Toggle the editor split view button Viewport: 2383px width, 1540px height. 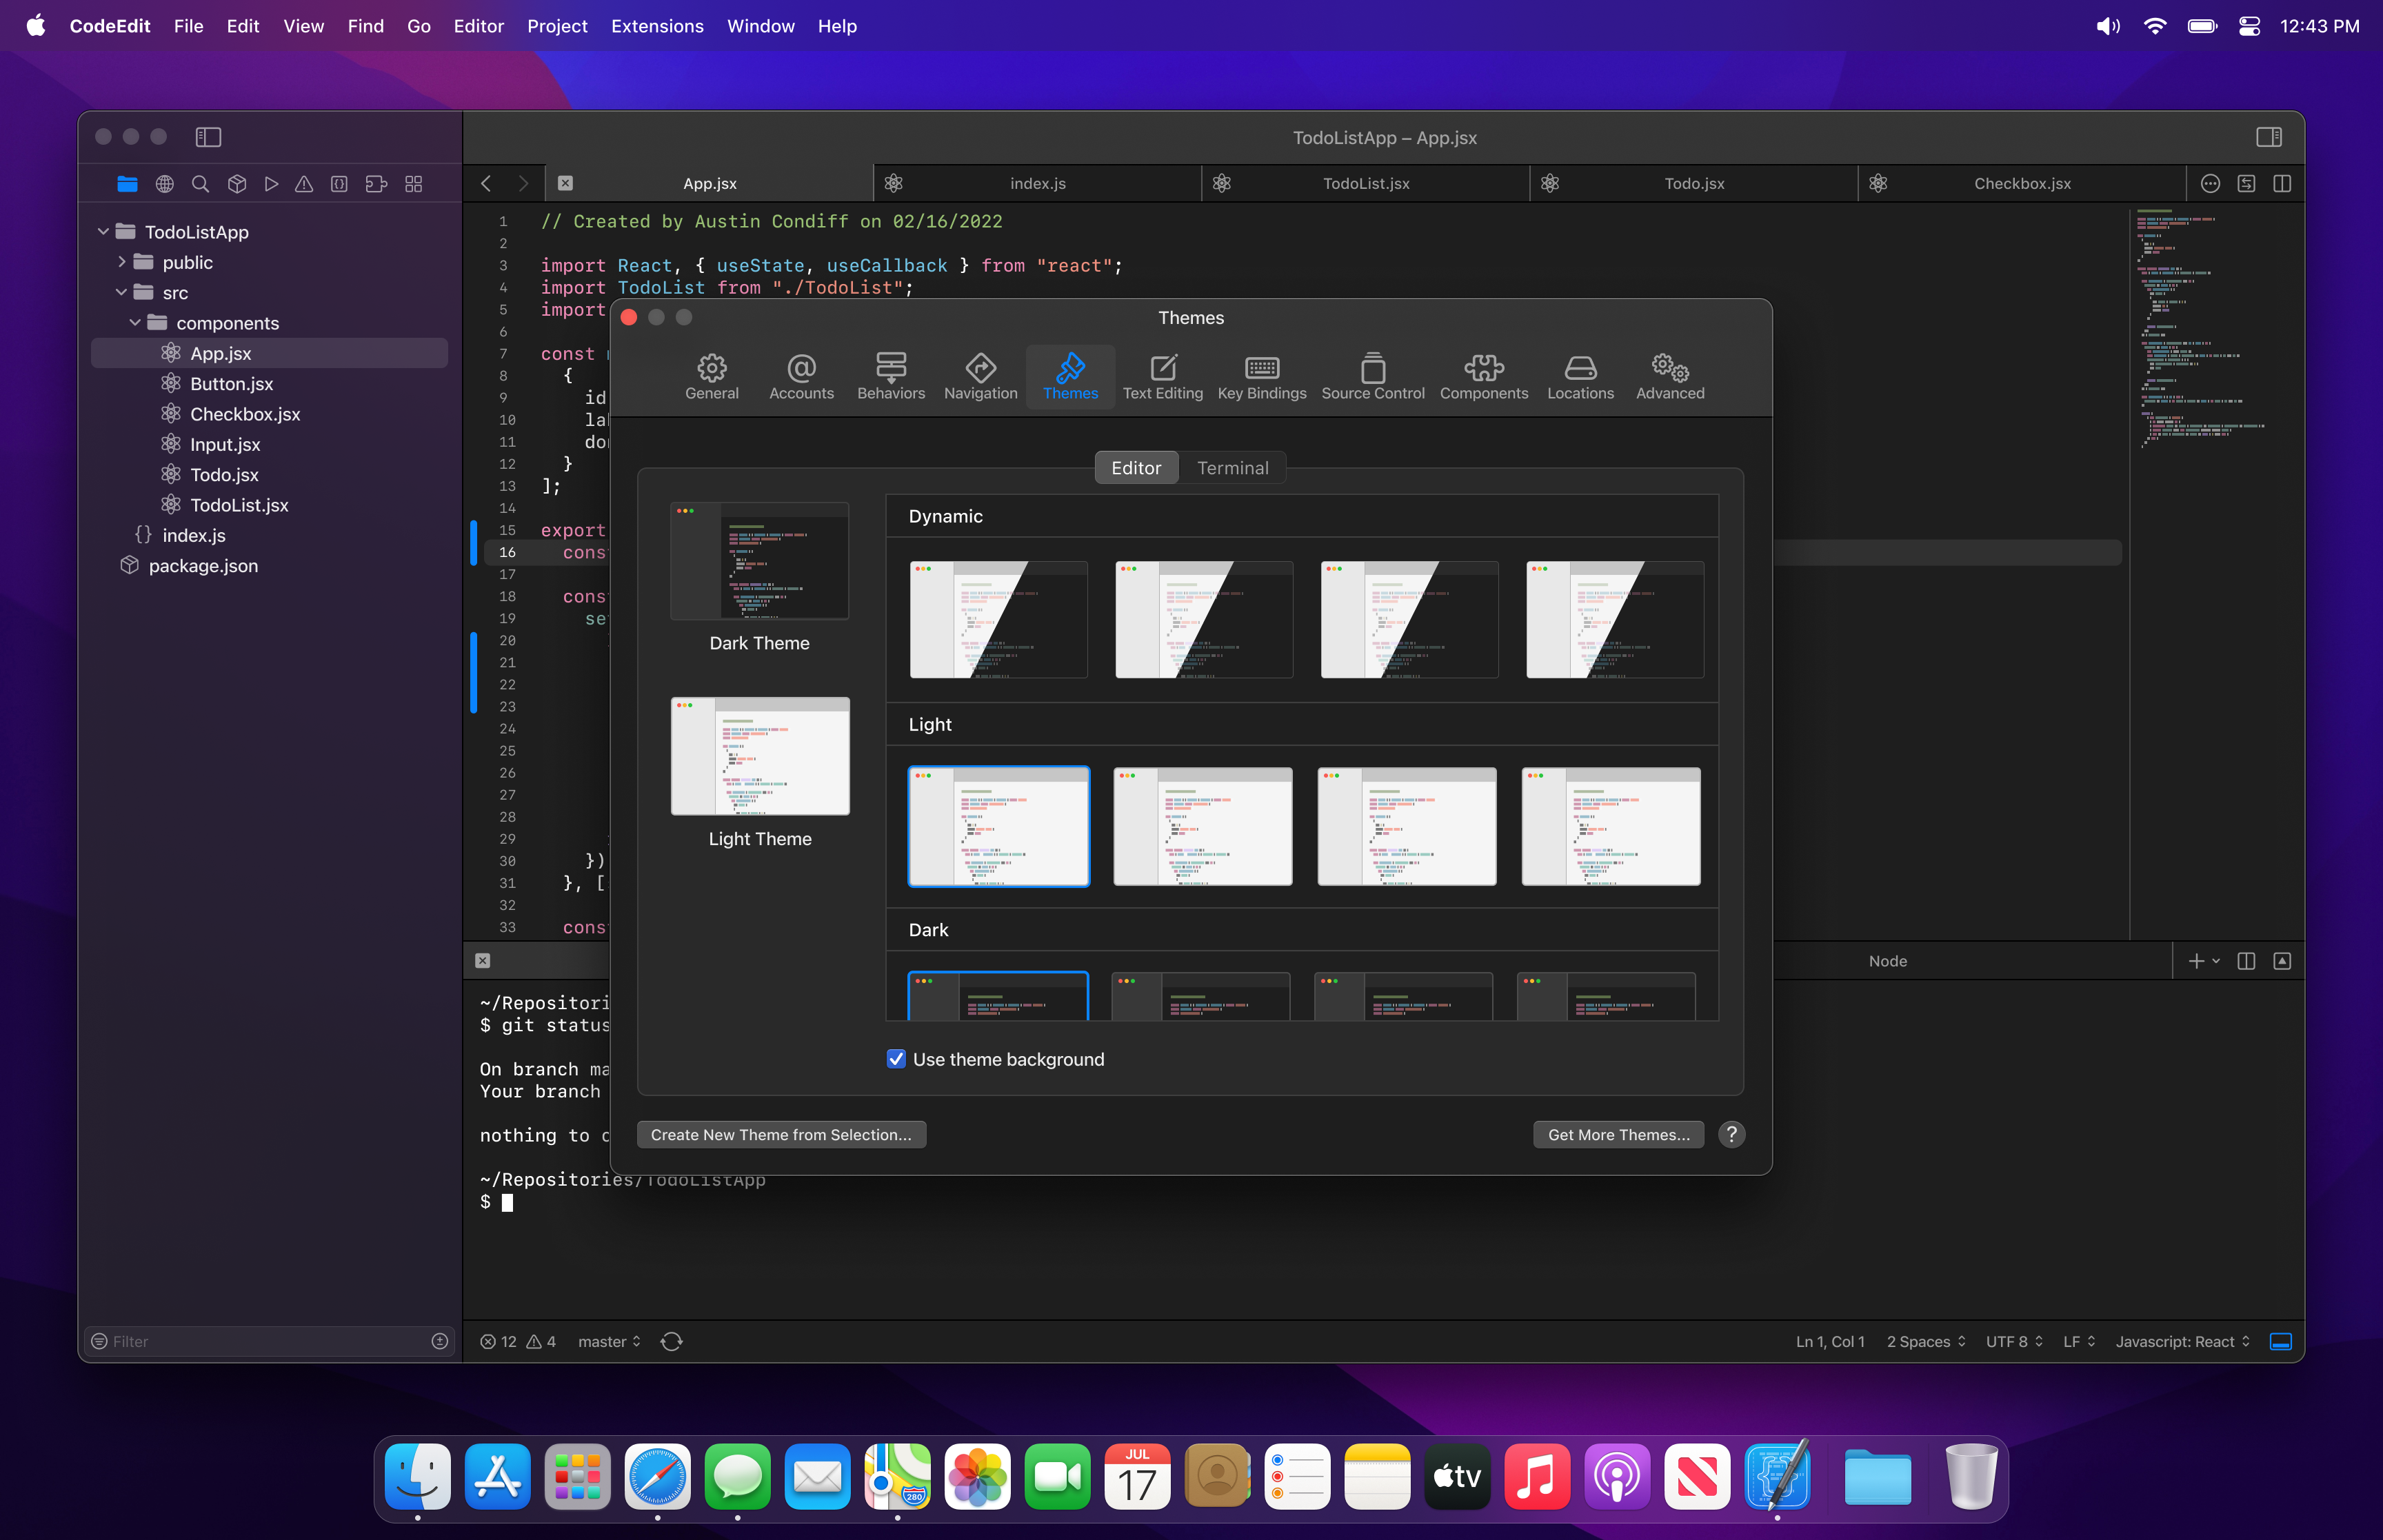pos(2281,183)
